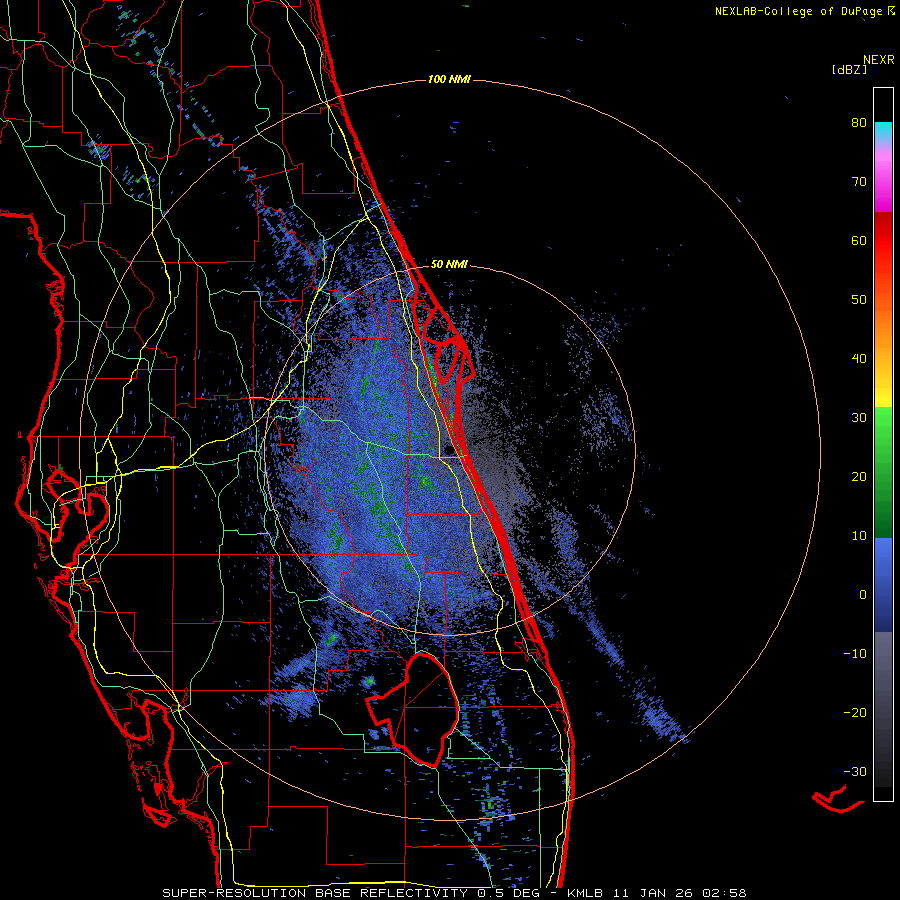This screenshot has width=900, height=900.
Task: Click the red Lake Okeechobee outline
Action: (413, 710)
